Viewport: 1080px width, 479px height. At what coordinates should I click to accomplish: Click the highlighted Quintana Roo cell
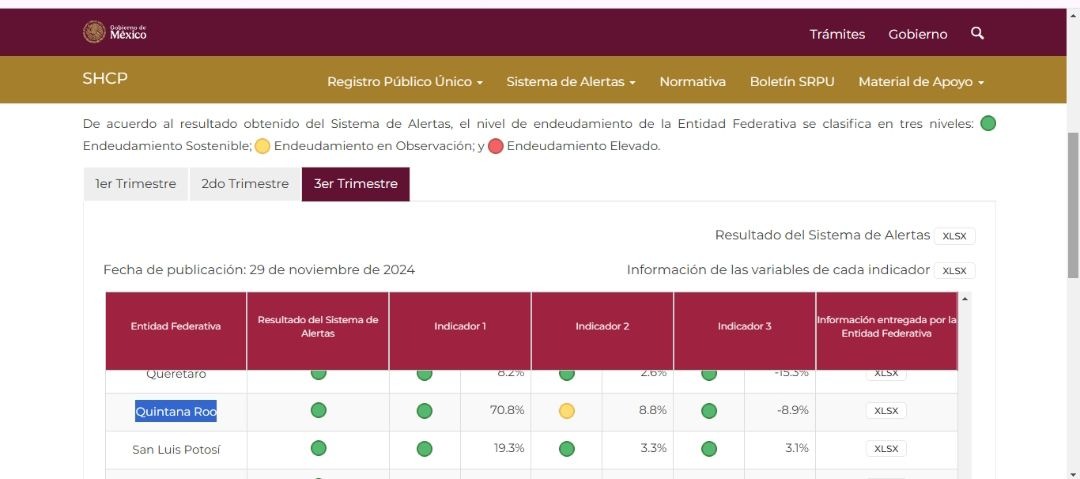(176, 411)
